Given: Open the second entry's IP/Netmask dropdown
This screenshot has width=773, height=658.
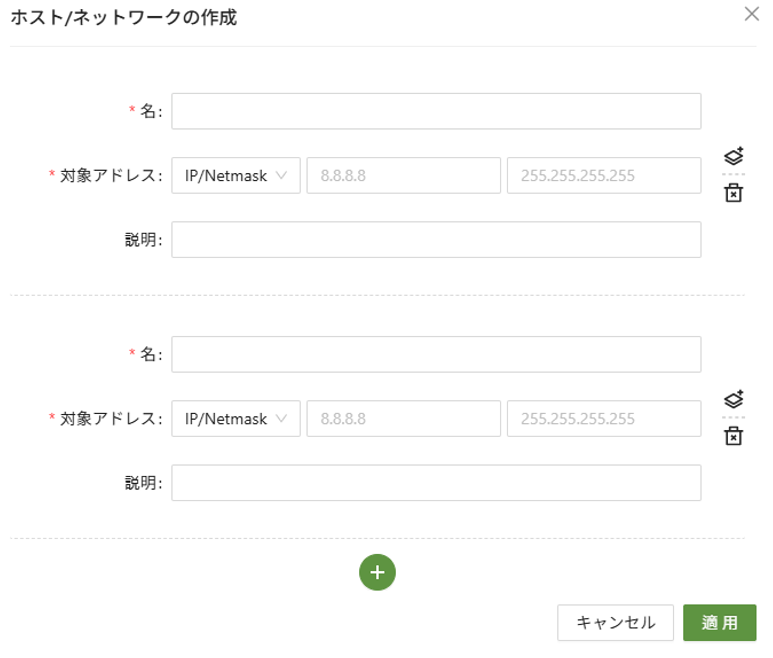Looking at the screenshot, I should [x=236, y=419].
